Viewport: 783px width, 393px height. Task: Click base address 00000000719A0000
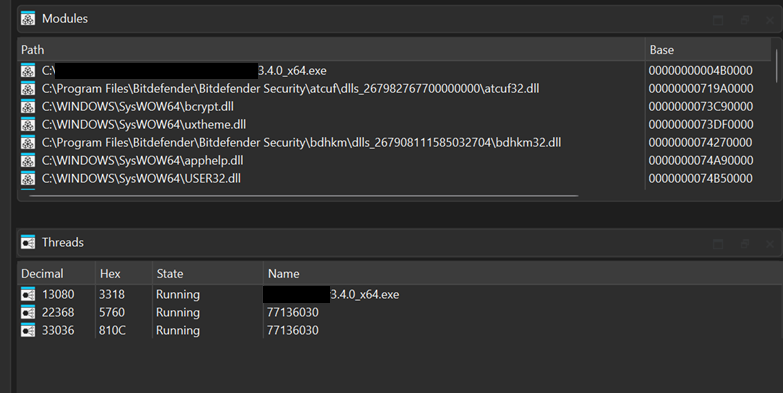700,88
